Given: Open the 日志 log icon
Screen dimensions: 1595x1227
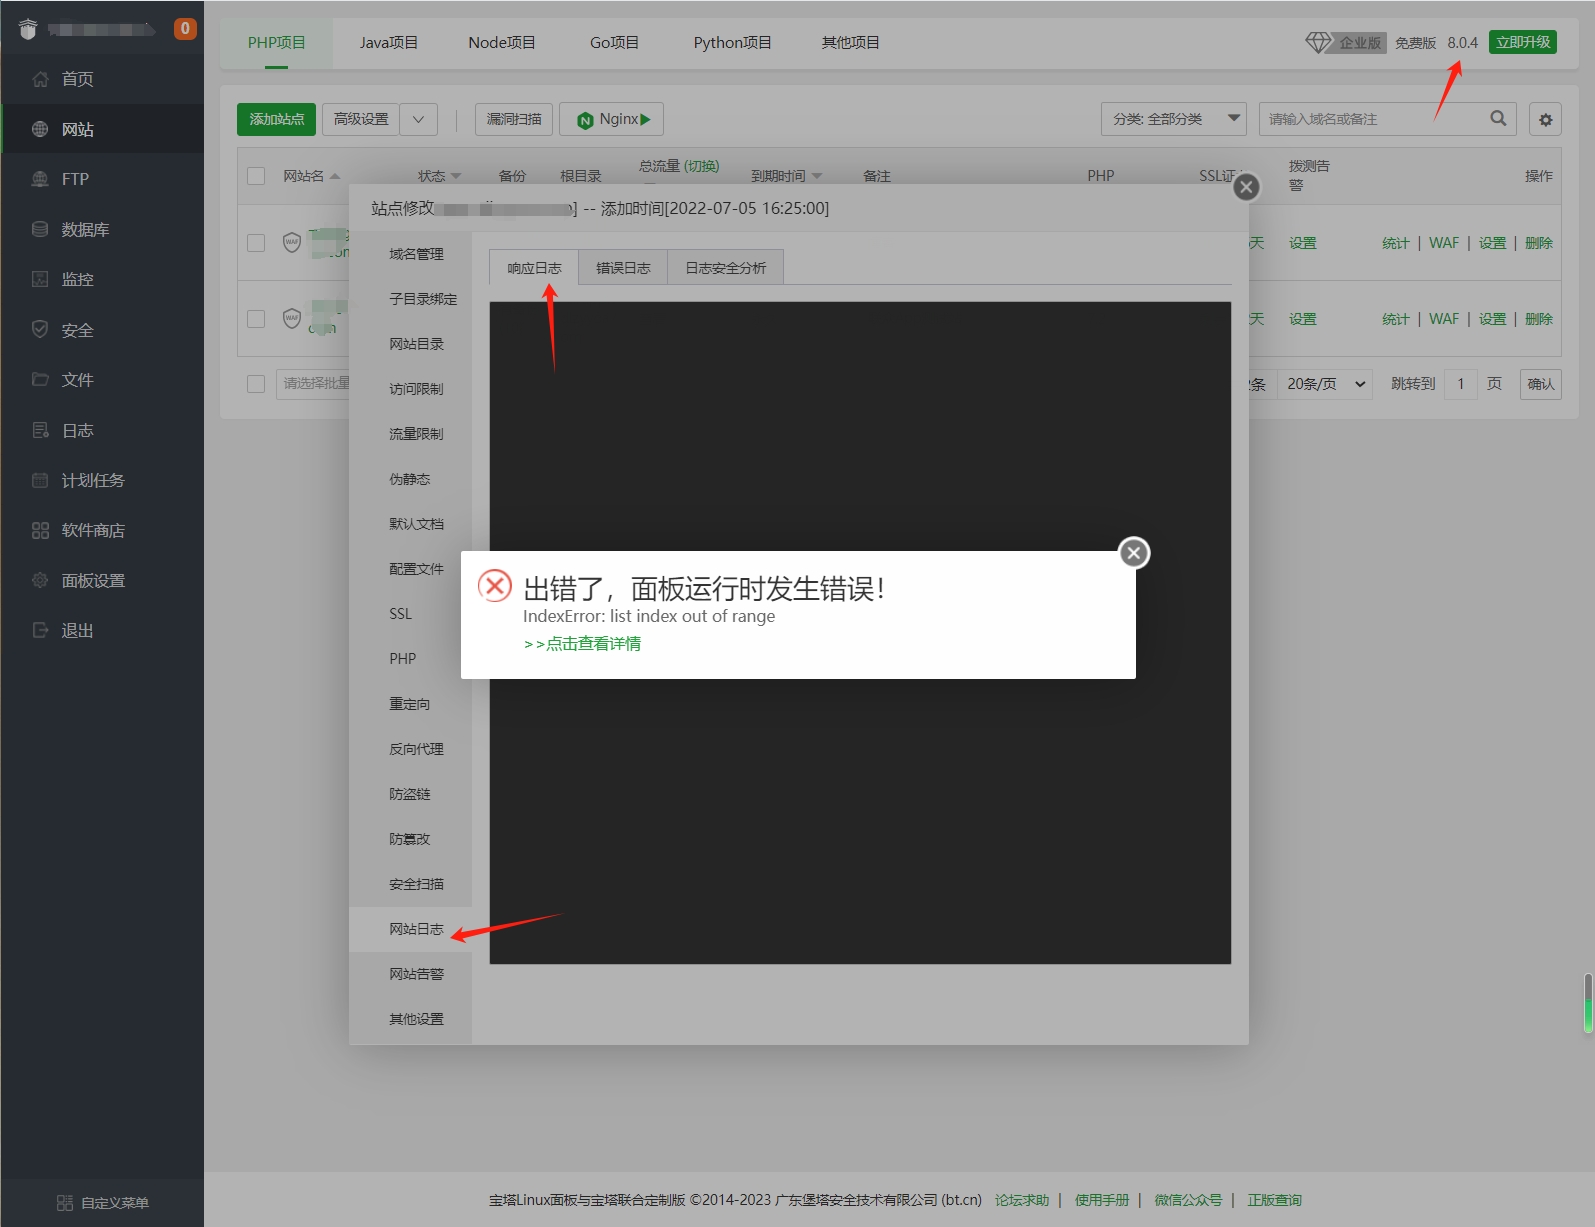Looking at the screenshot, I should pyautogui.click(x=40, y=430).
